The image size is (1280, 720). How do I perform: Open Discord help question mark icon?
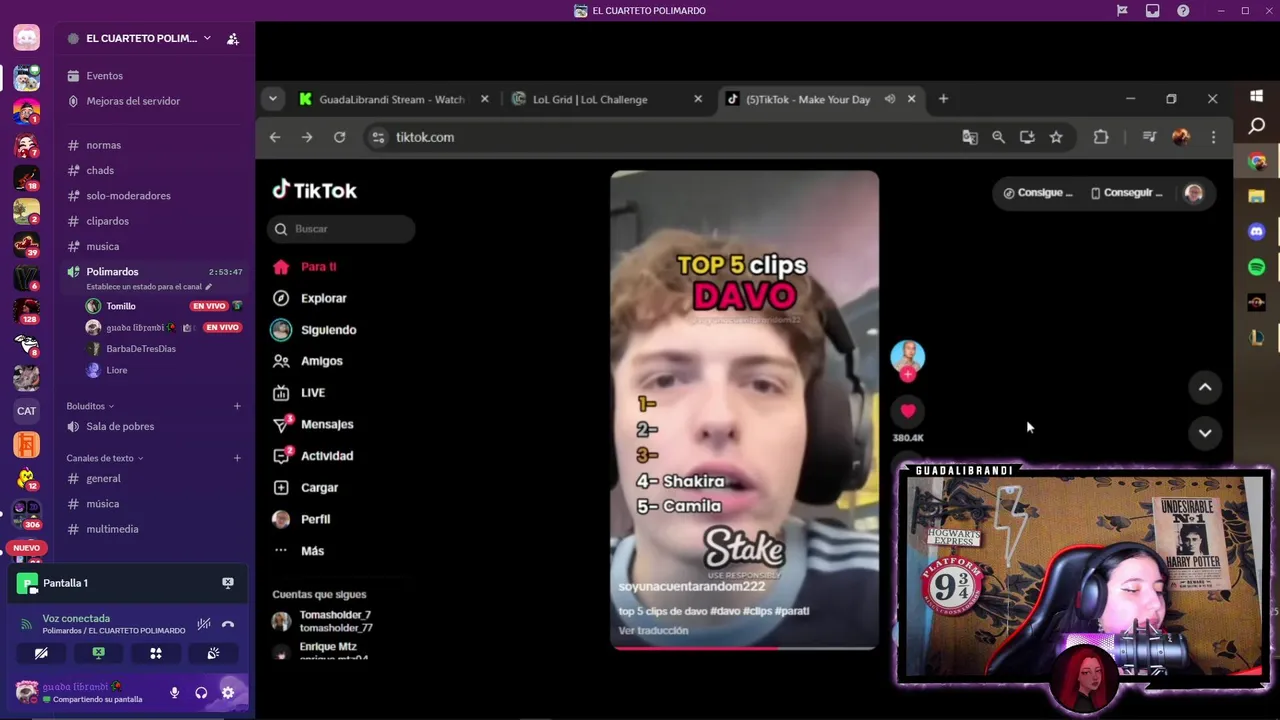pyautogui.click(x=1183, y=11)
